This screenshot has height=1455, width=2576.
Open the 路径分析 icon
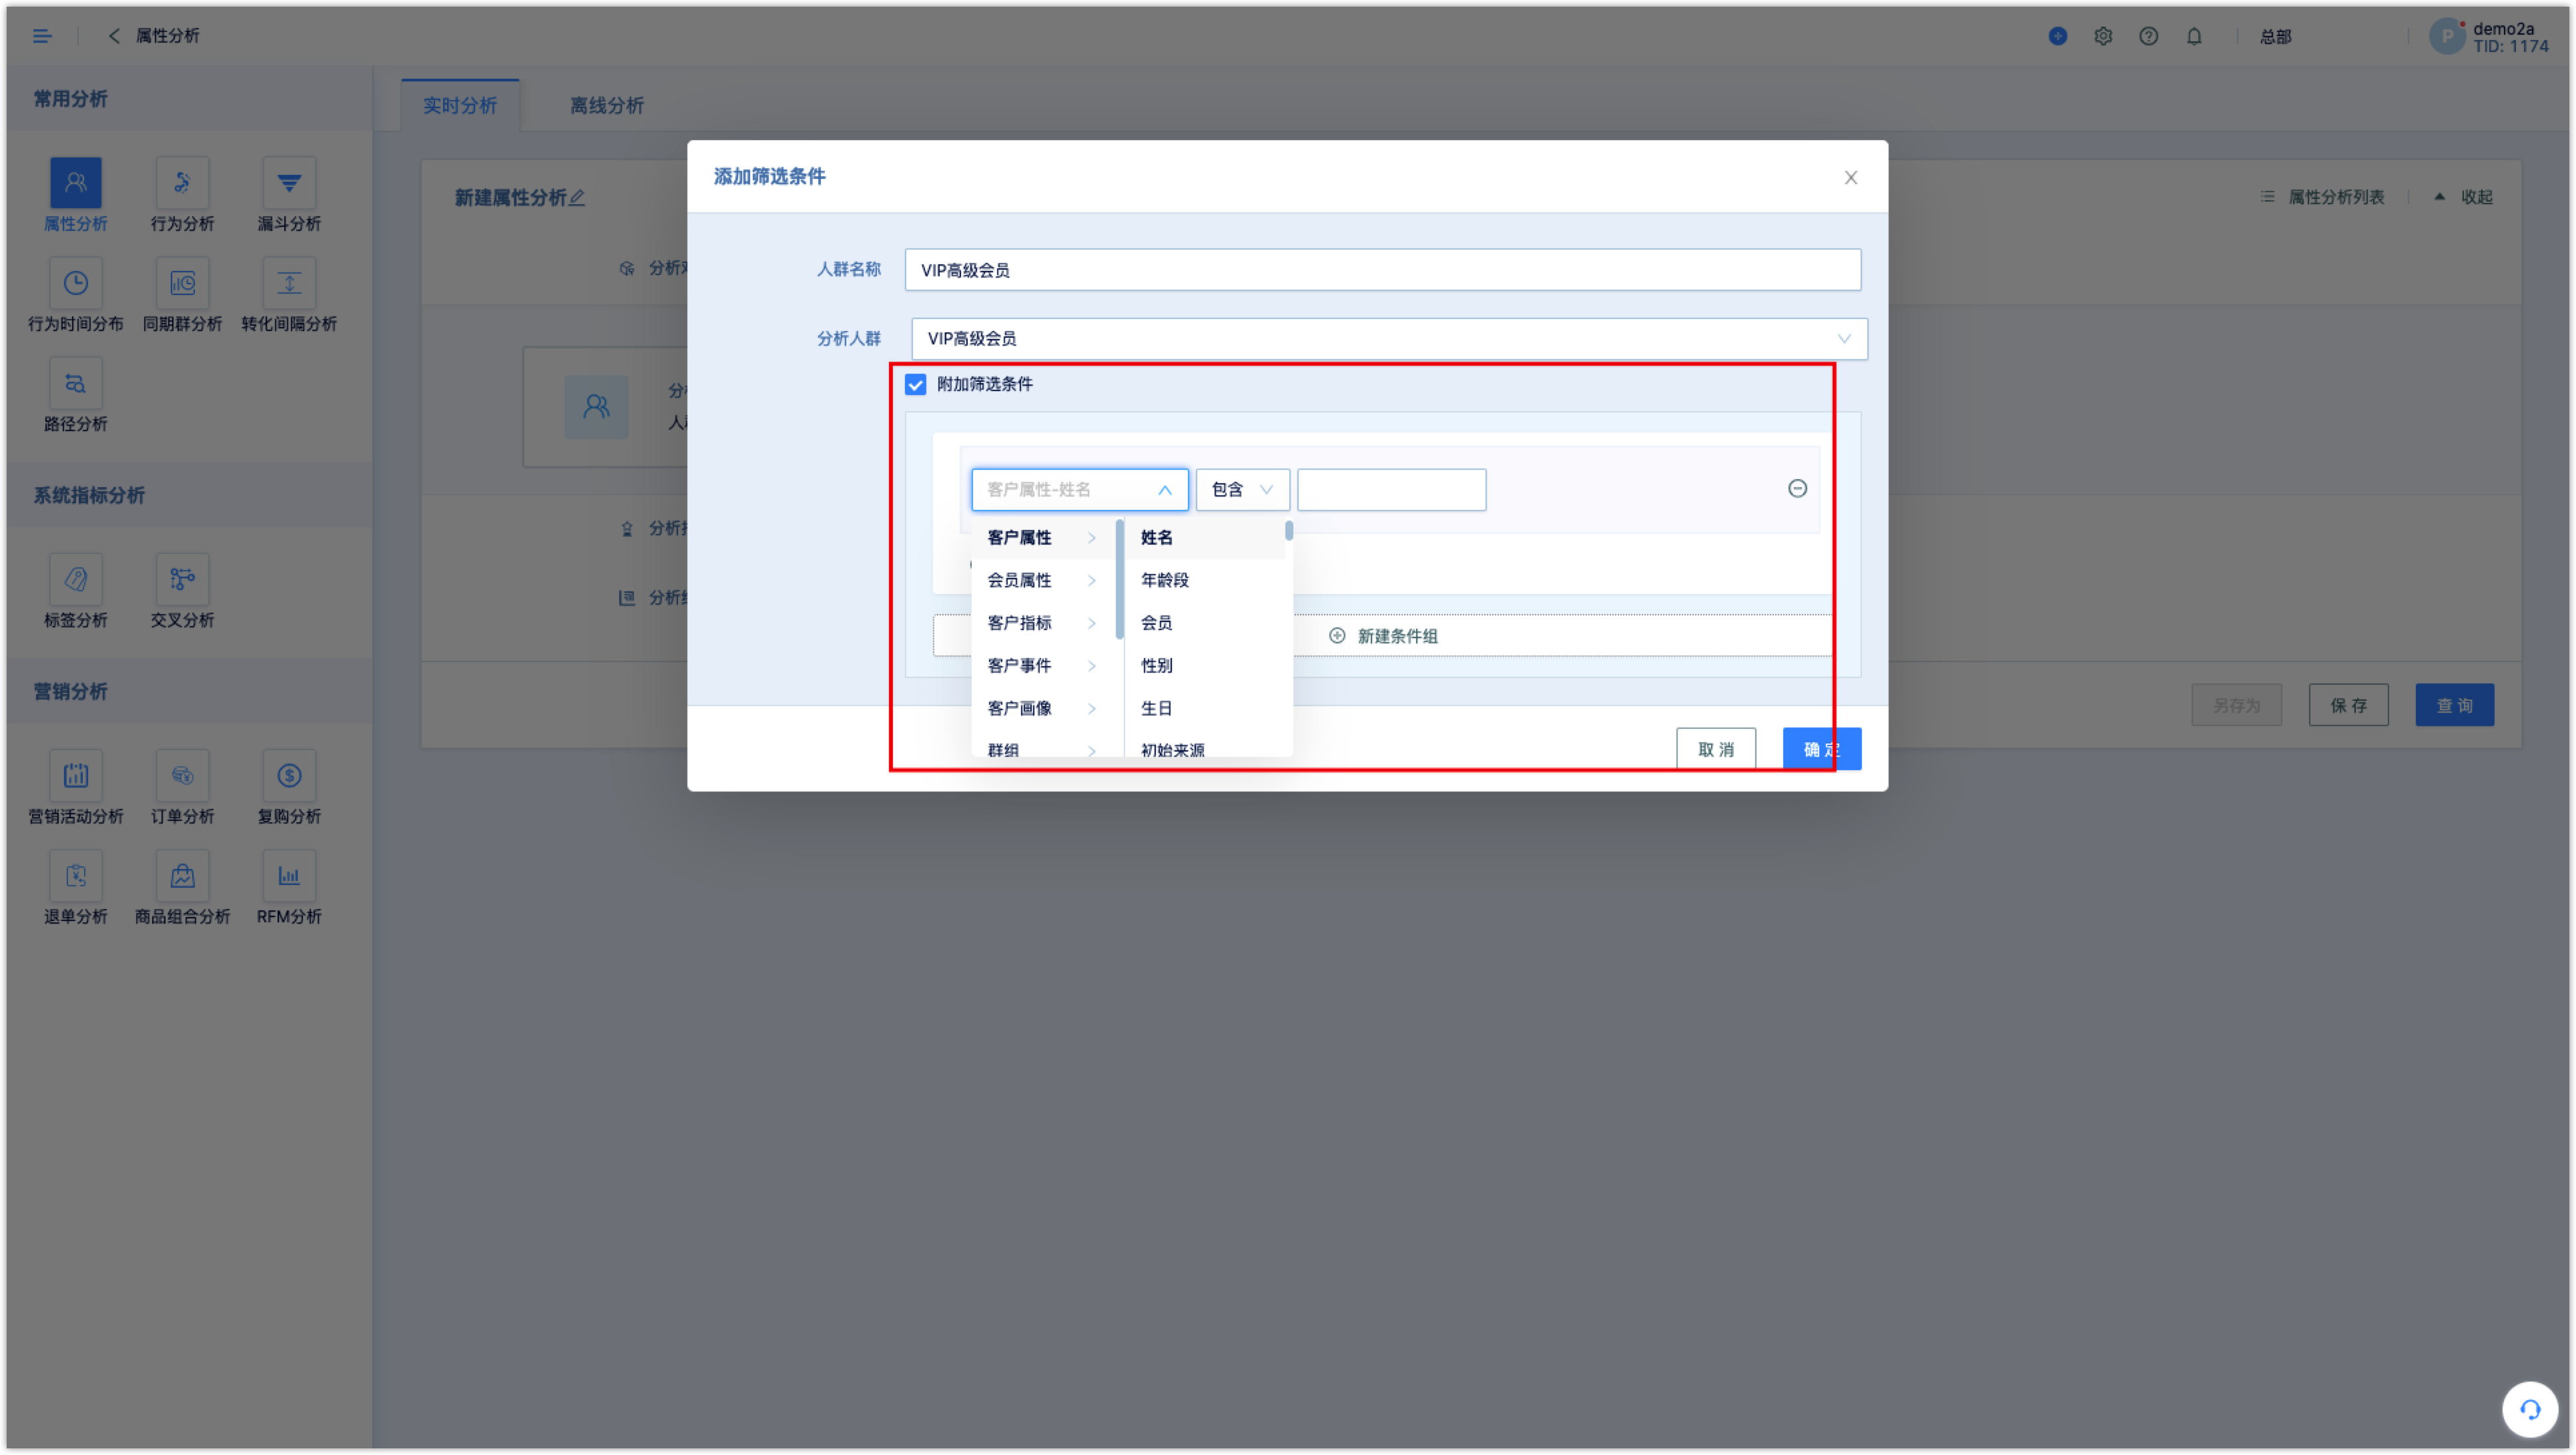point(75,383)
